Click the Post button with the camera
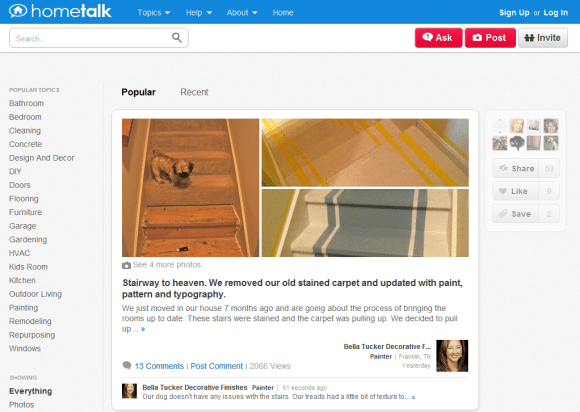 (490, 38)
